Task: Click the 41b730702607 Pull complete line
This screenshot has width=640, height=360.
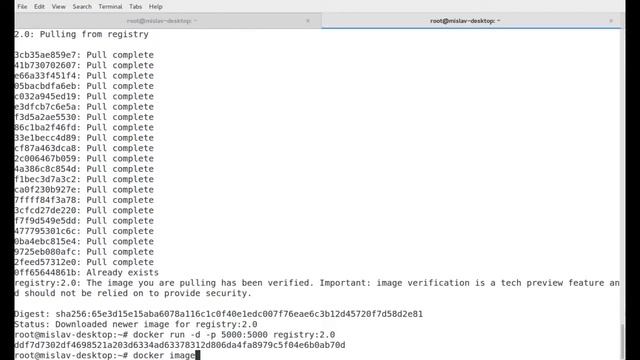Action: 84,65
